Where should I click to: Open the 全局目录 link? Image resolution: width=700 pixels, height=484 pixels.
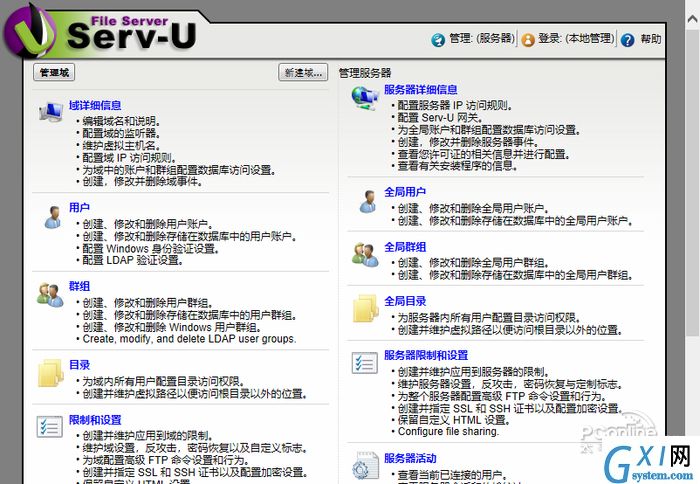(x=405, y=301)
